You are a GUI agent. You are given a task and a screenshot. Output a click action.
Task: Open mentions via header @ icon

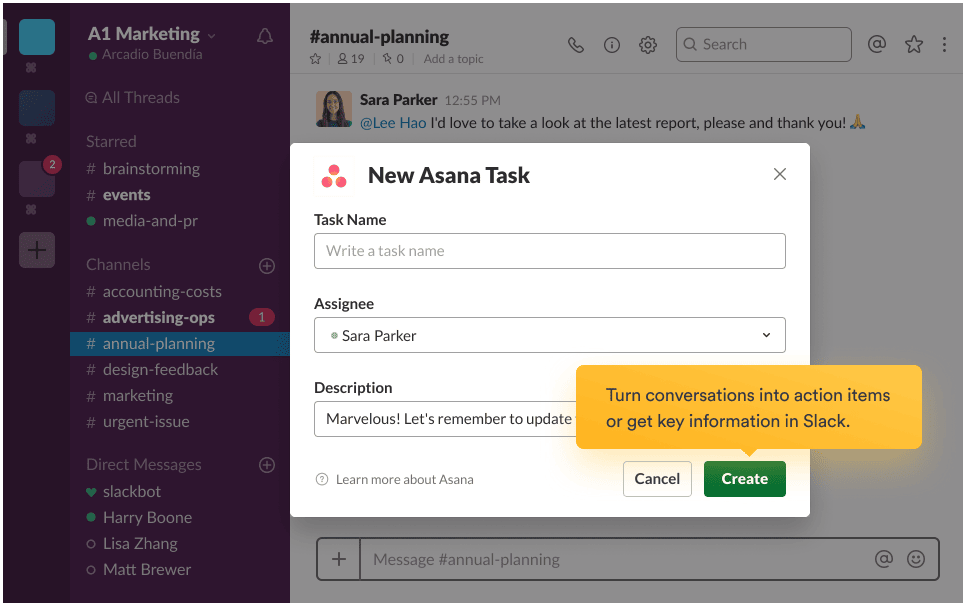click(877, 44)
